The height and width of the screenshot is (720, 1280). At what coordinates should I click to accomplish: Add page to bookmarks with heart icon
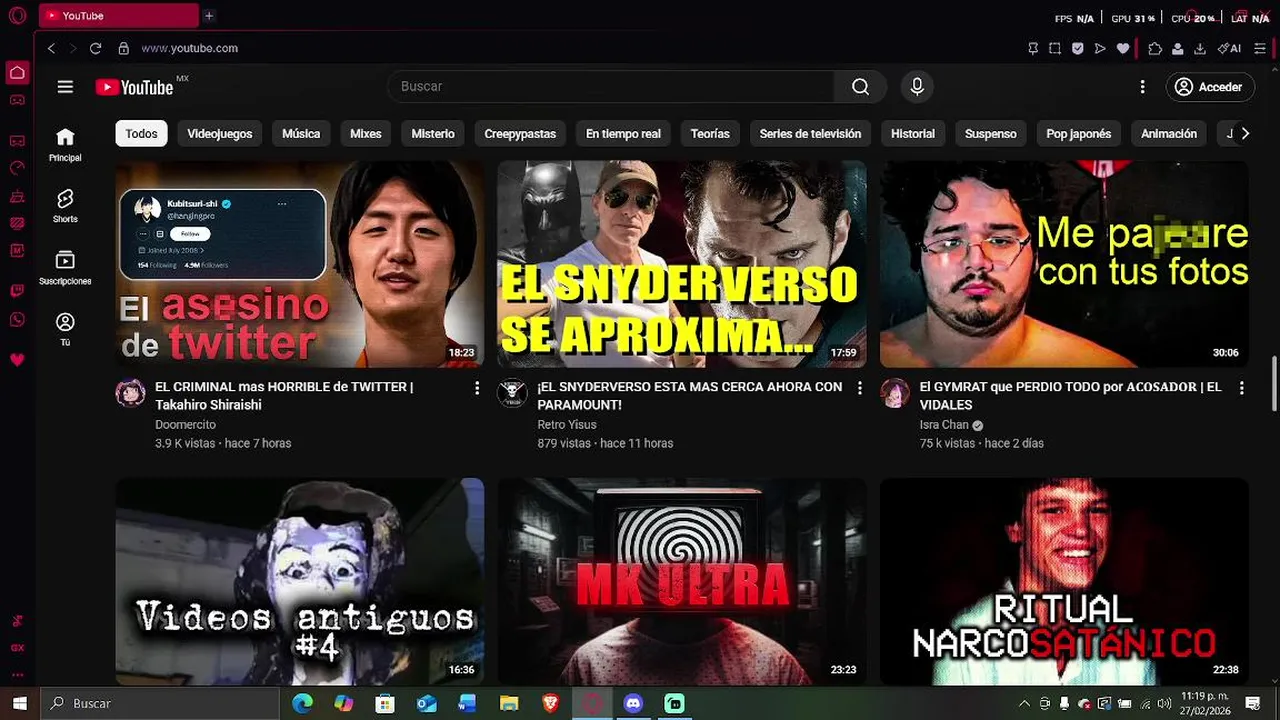click(x=1123, y=48)
